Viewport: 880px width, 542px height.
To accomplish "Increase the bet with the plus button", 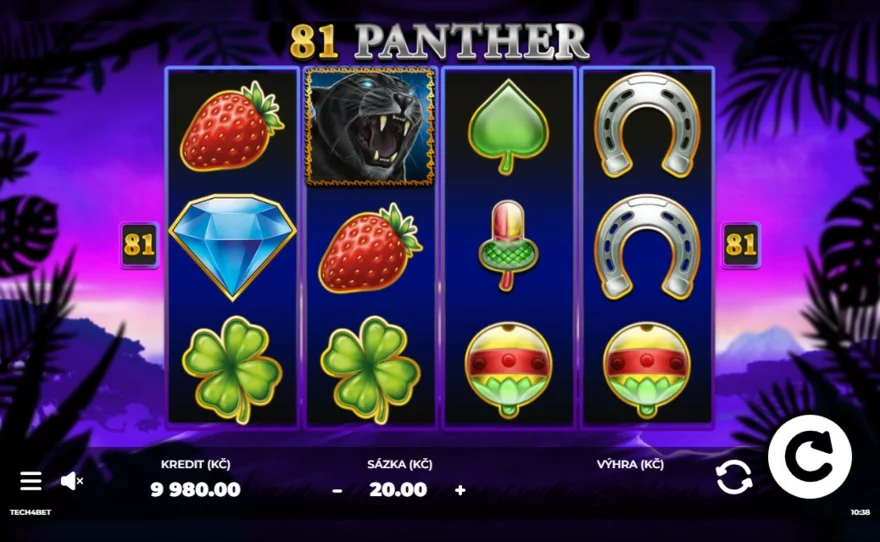I will (460, 490).
